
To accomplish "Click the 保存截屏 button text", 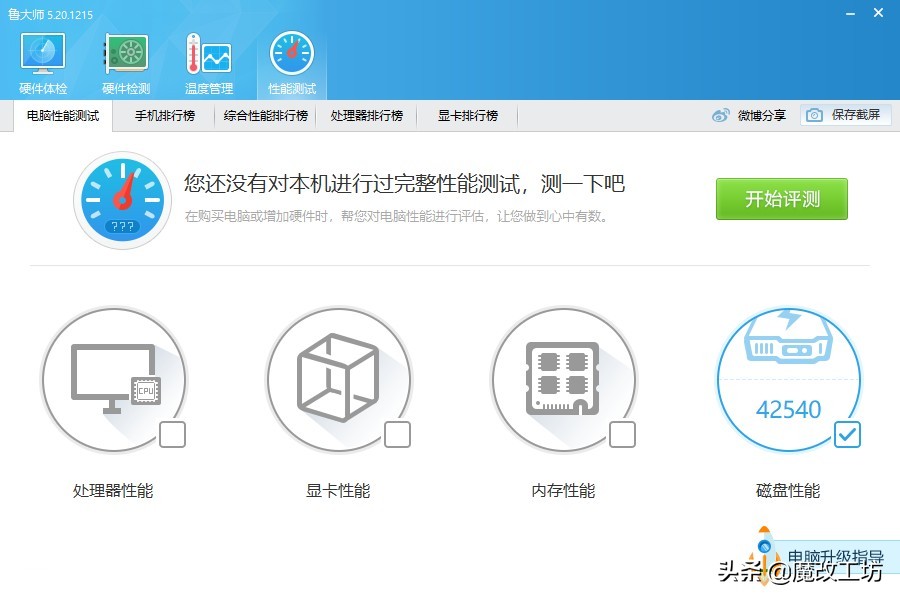I will pyautogui.click(x=856, y=115).
